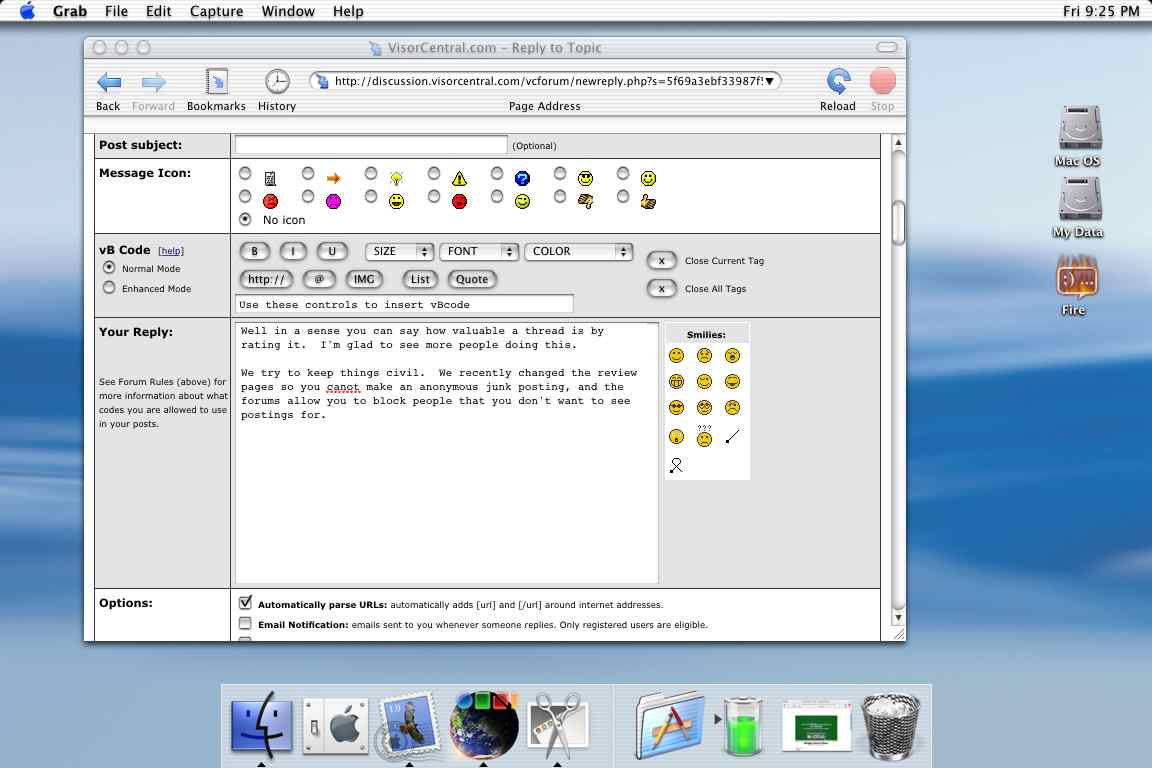Open the COLOR dropdown menu
This screenshot has width=1152, height=768.
point(578,252)
